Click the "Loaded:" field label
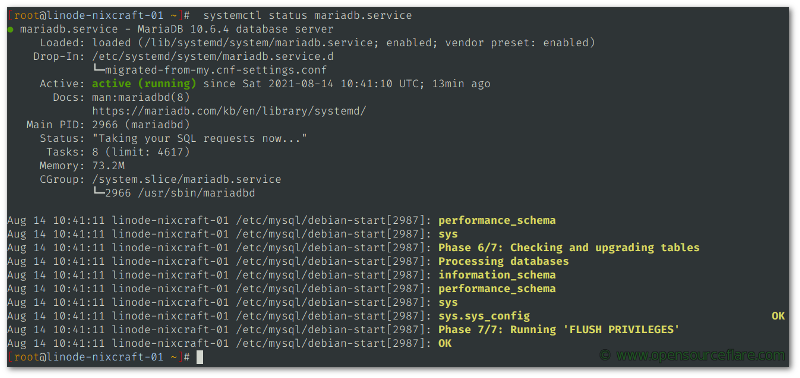The image size is (800, 378). 63,43
